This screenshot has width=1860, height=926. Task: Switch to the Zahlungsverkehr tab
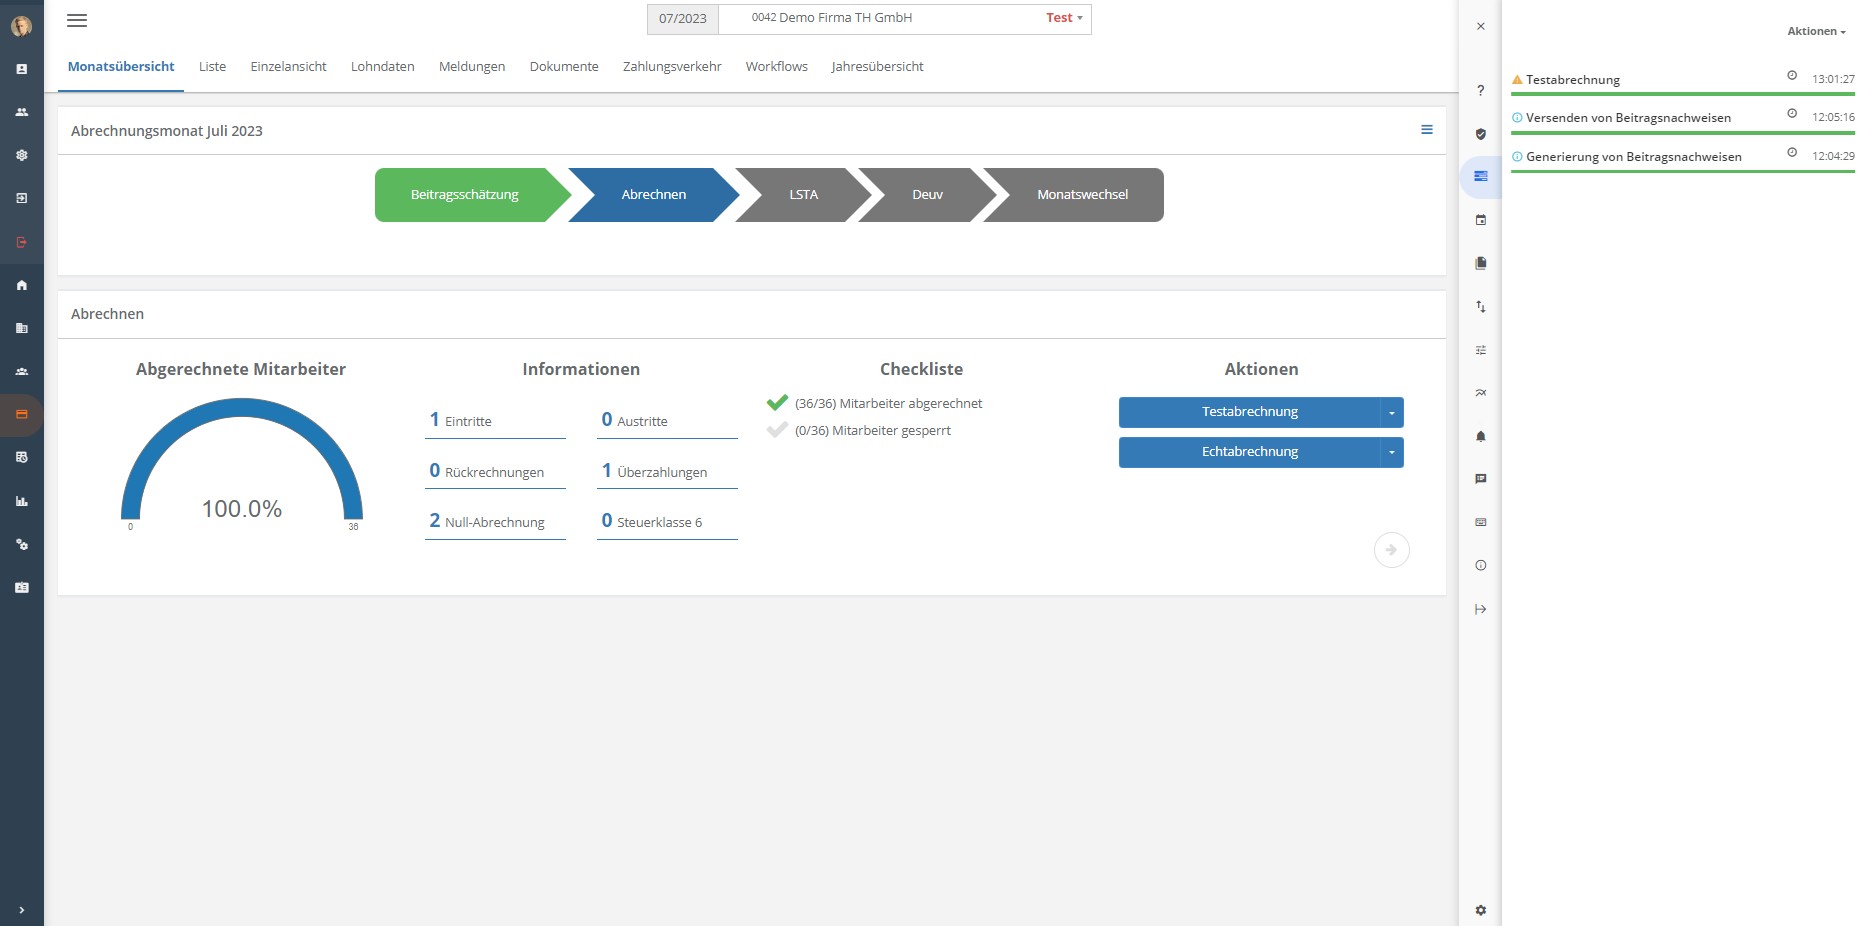coord(672,67)
